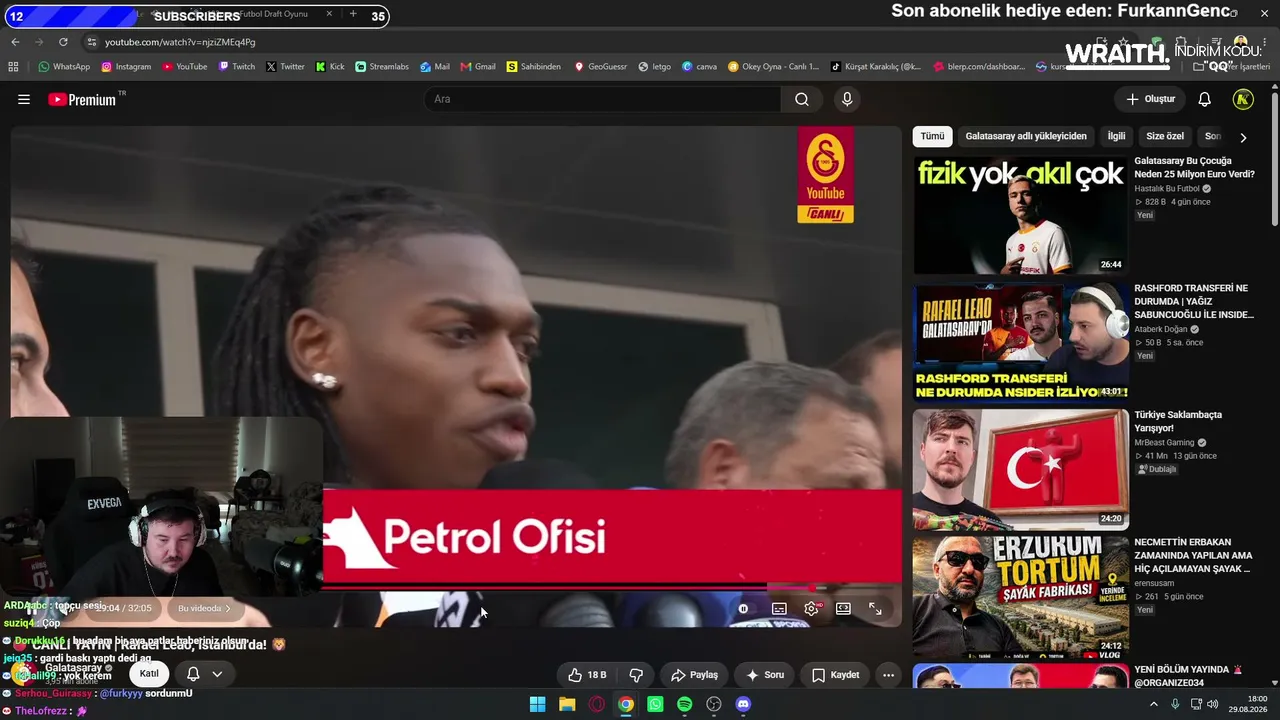Open the Oluştur create button
Viewport: 1280px width, 720px height.
point(1150,99)
